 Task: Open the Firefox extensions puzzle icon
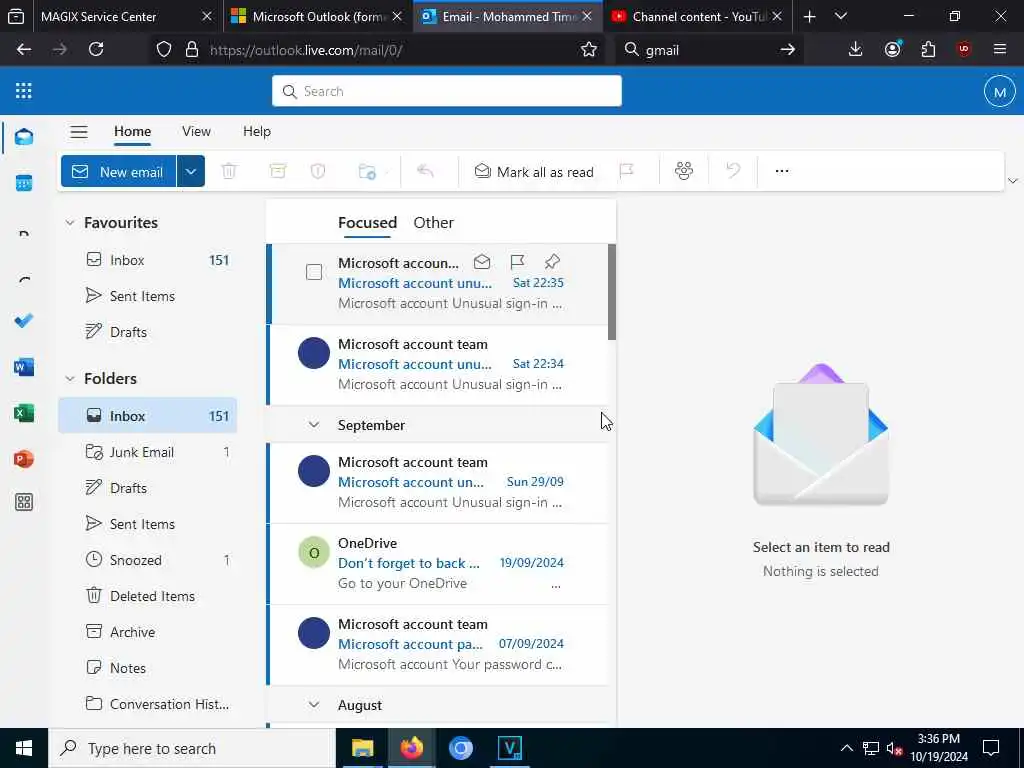point(928,50)
